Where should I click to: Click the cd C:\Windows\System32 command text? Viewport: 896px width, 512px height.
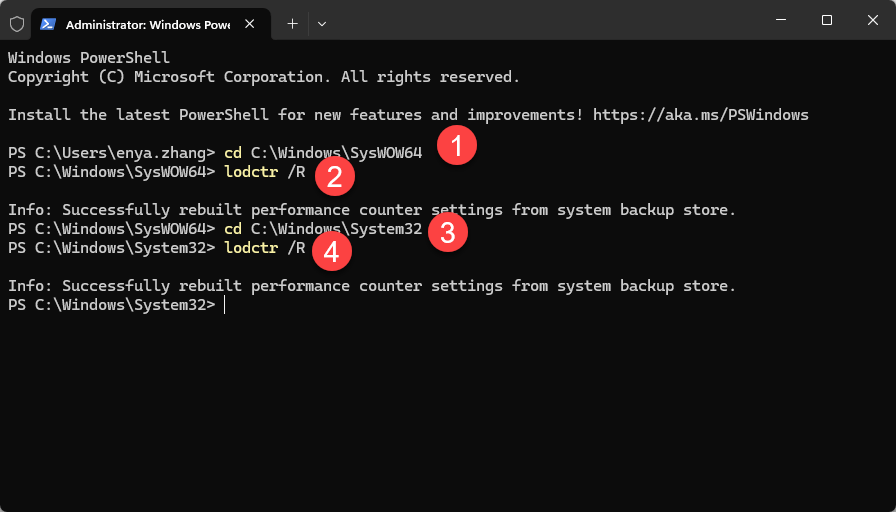[323, 229]
